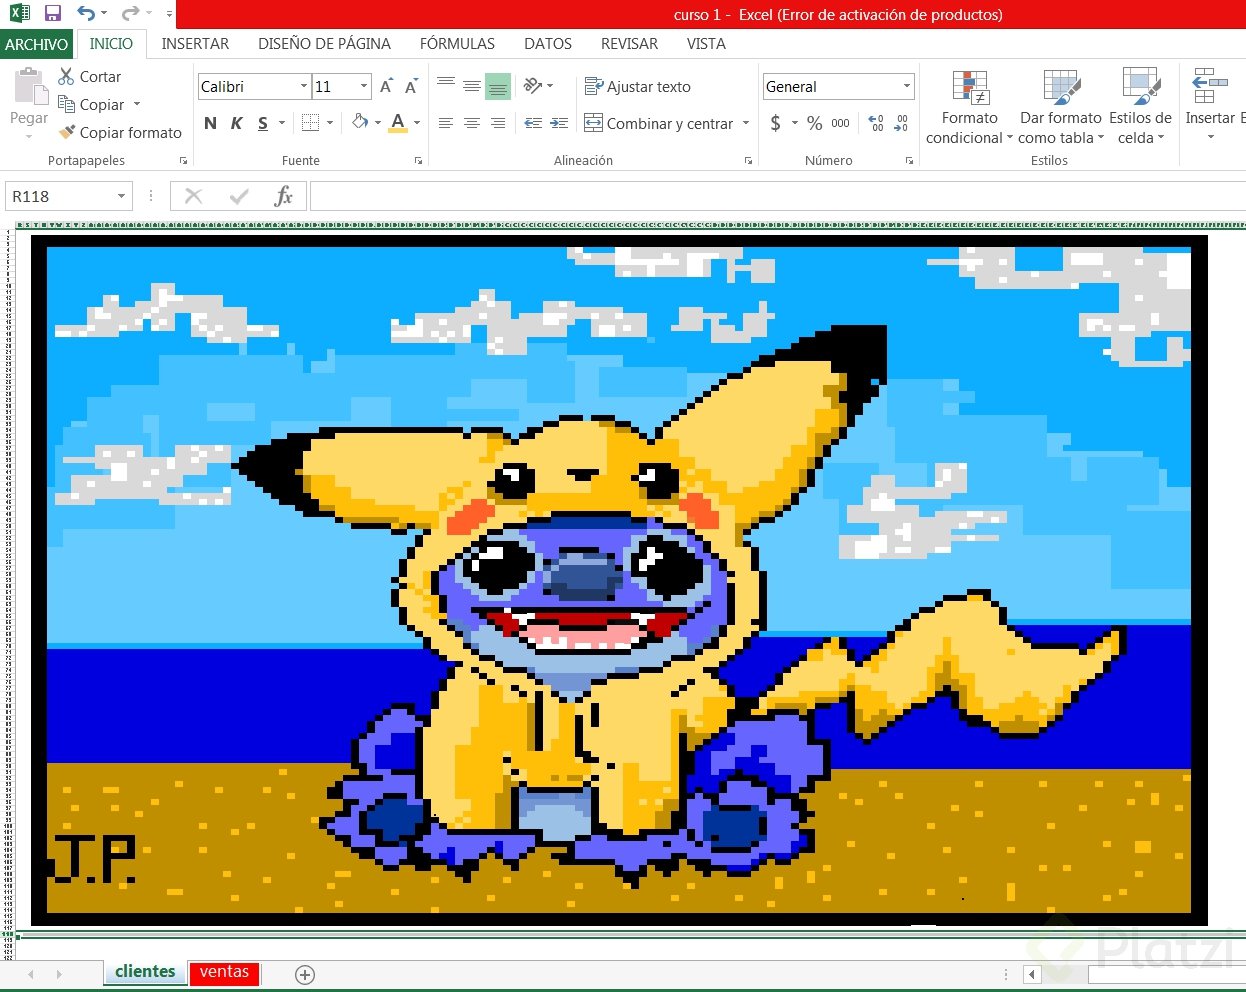Select the red ventas sheet tab
Viewport: 1246px width, 992px height.
(x=224, y=972)
